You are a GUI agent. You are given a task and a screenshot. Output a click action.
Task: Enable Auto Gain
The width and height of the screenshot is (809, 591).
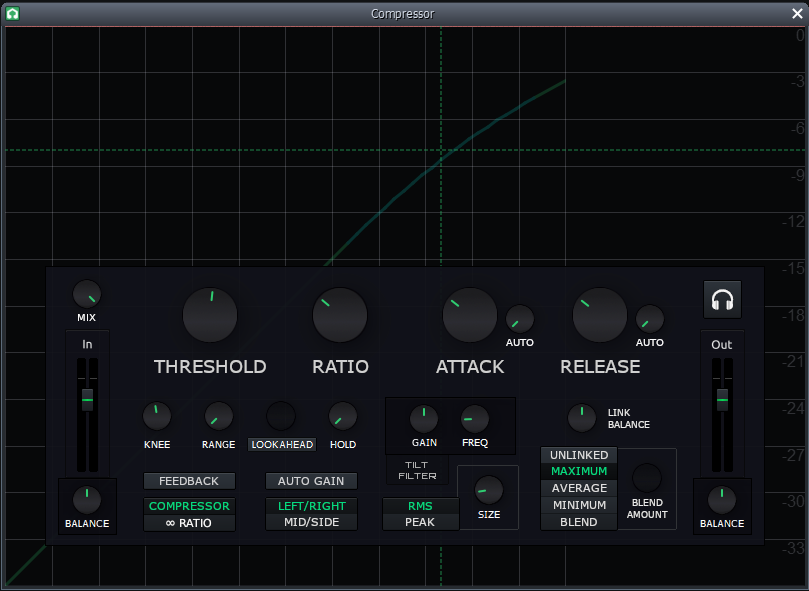pyautogui.click(x=311, y=481)
